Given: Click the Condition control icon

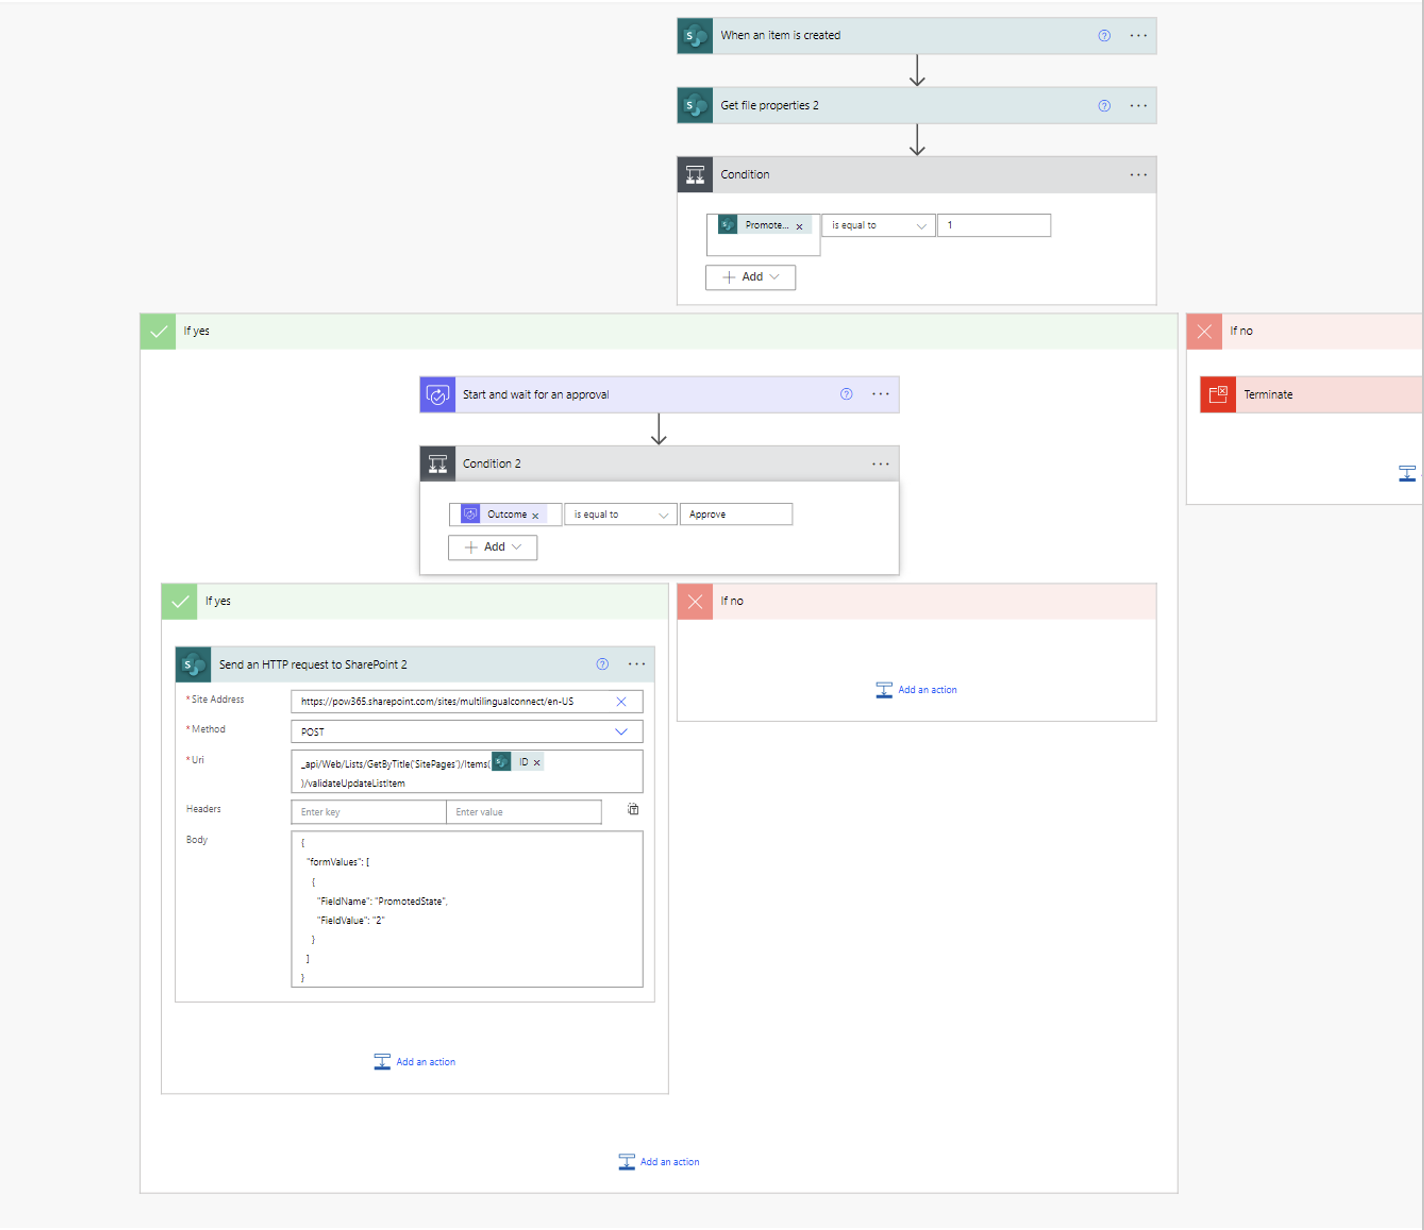Looking at the screenshot, I should 695,174.
